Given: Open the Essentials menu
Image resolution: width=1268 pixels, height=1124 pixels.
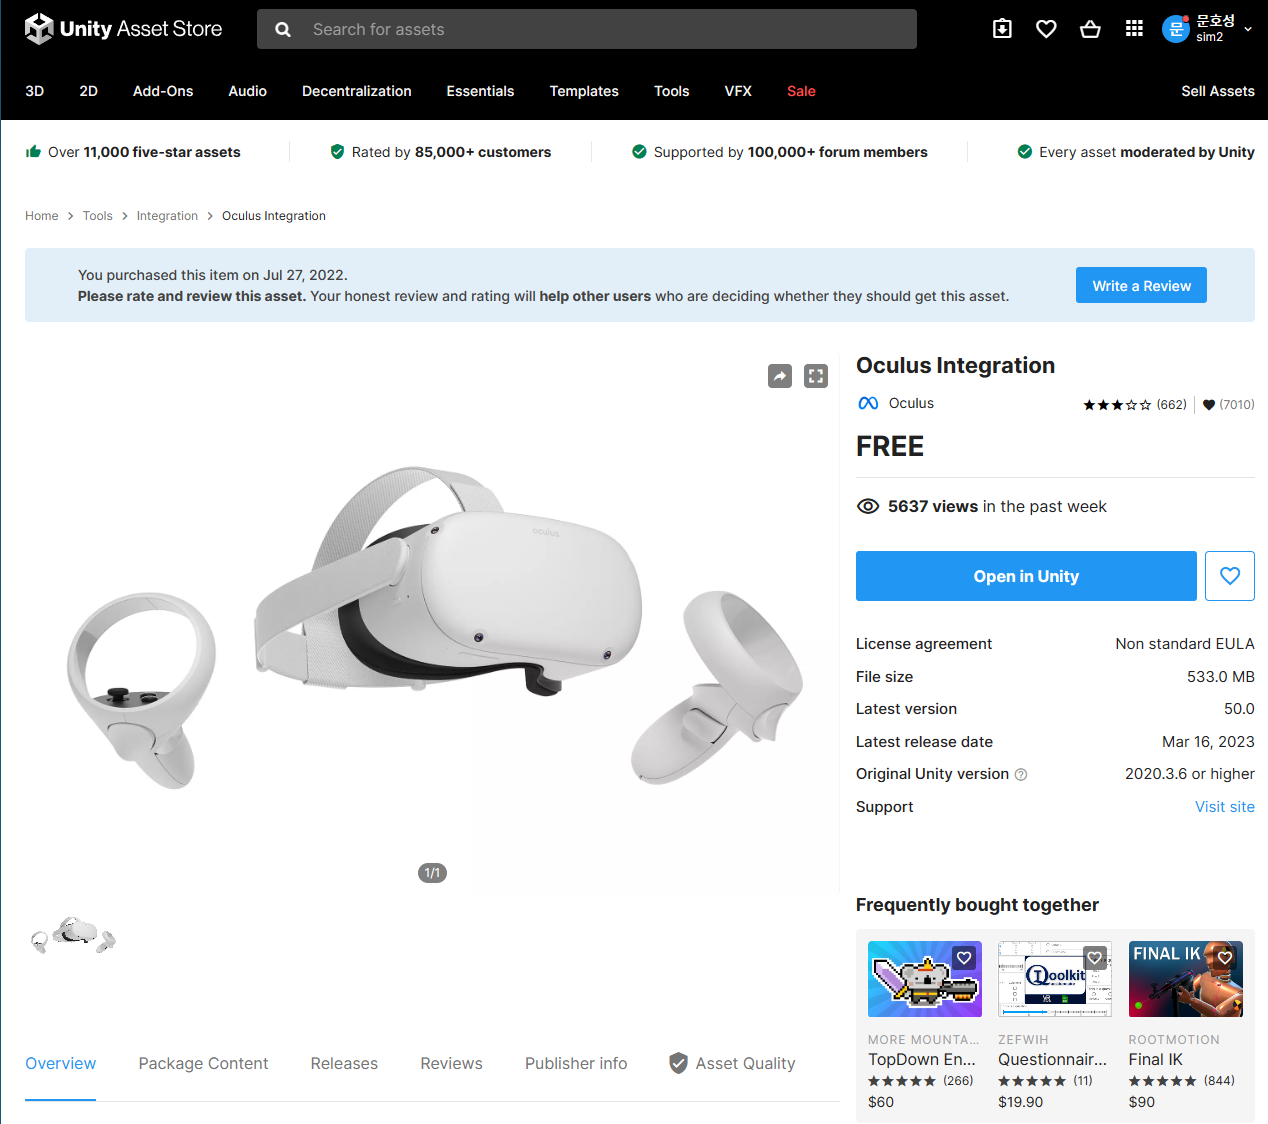Looking at the screenshot, I should tap(480, 91).
